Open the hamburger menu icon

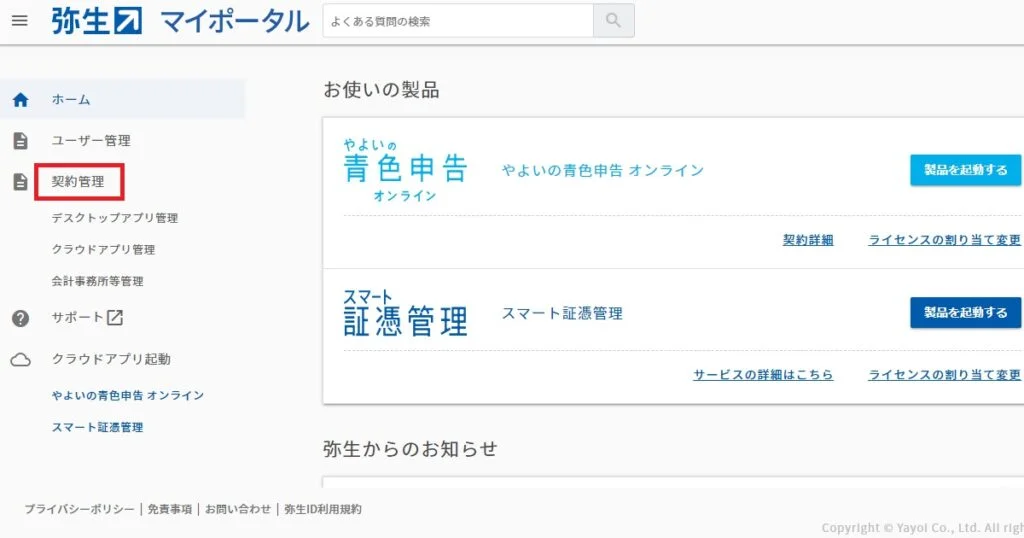20,20
